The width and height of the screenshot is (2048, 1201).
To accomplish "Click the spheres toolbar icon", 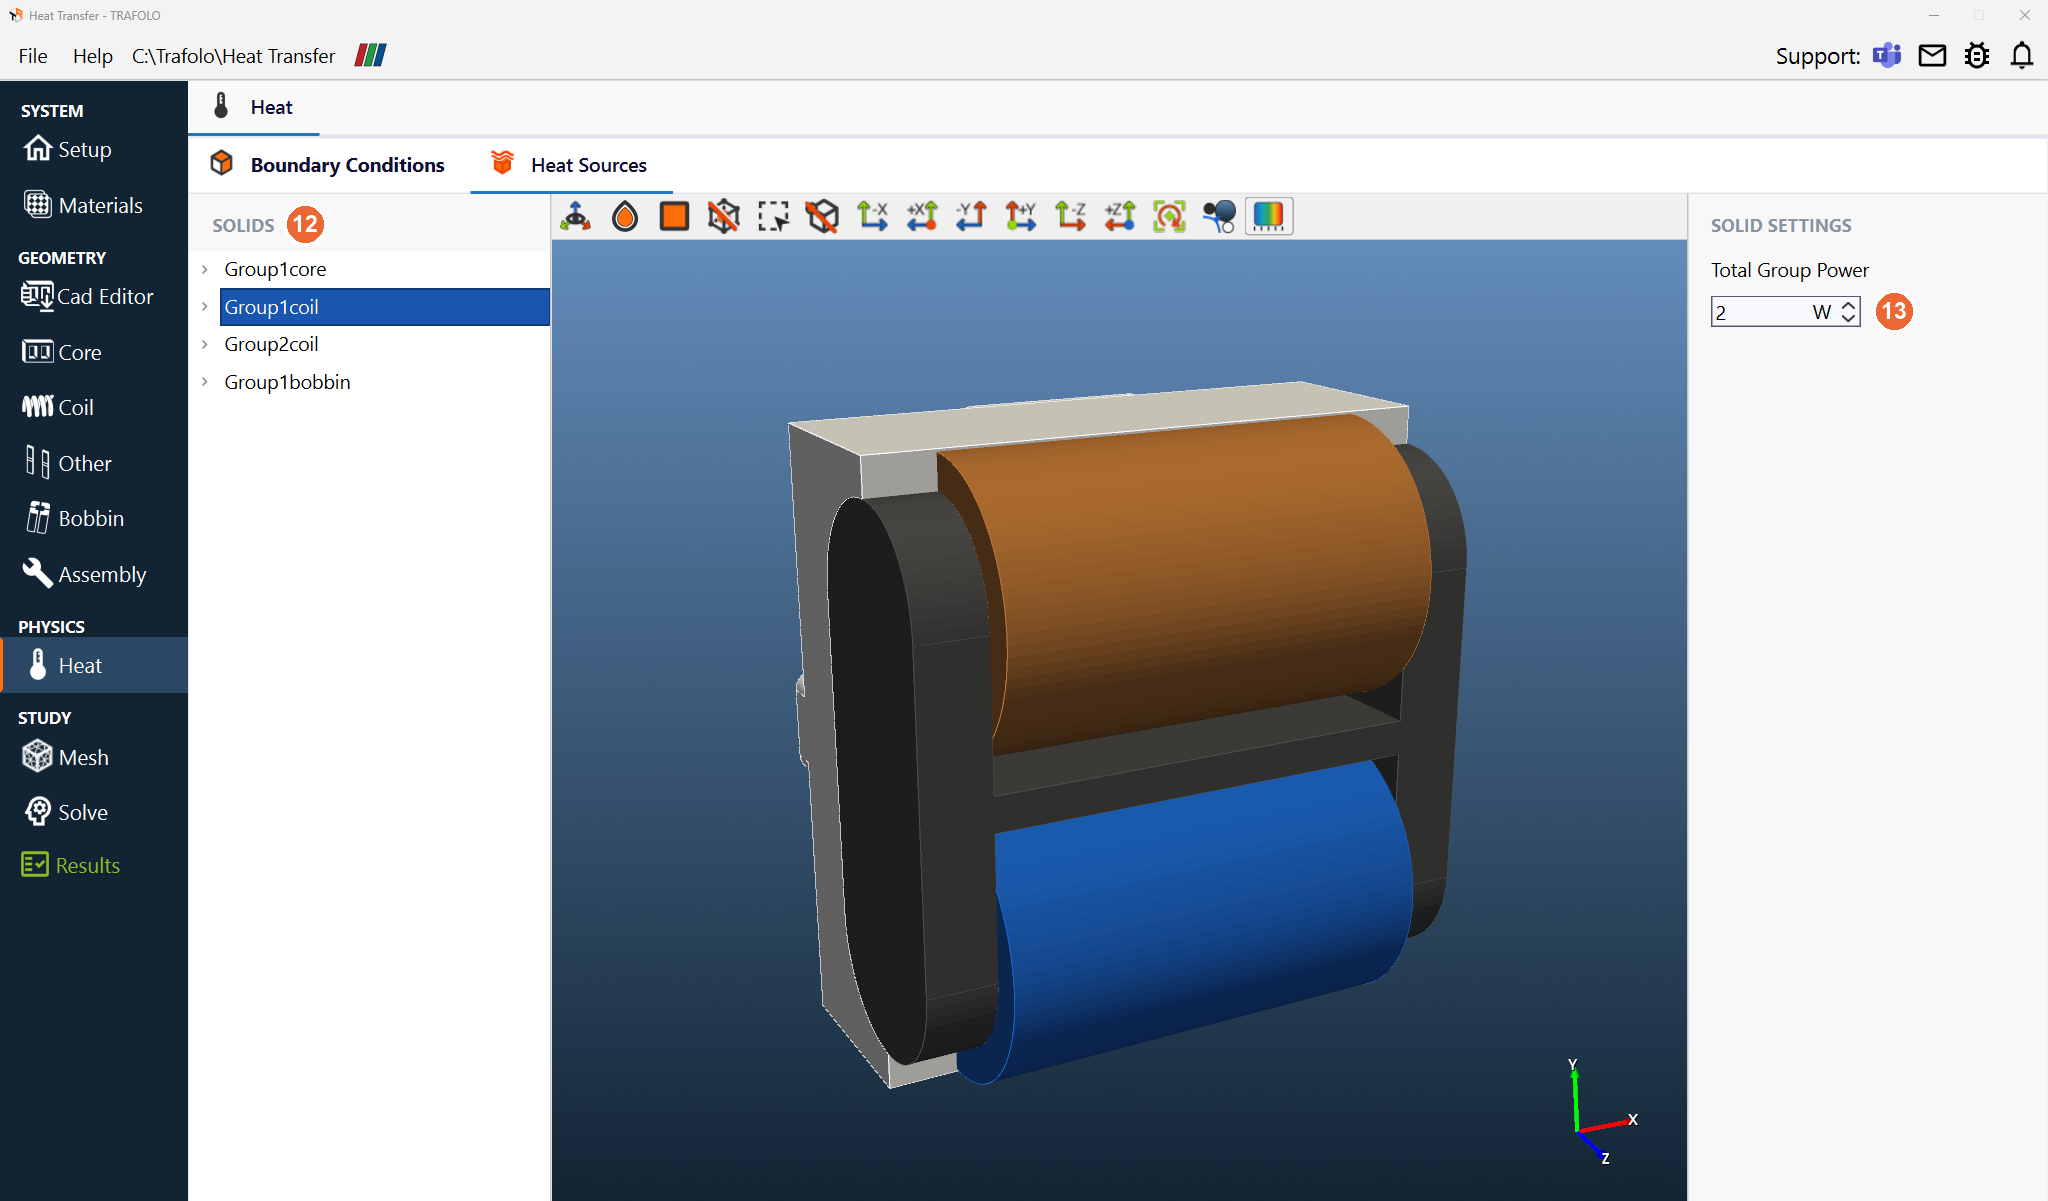I will click(1219, 216).
